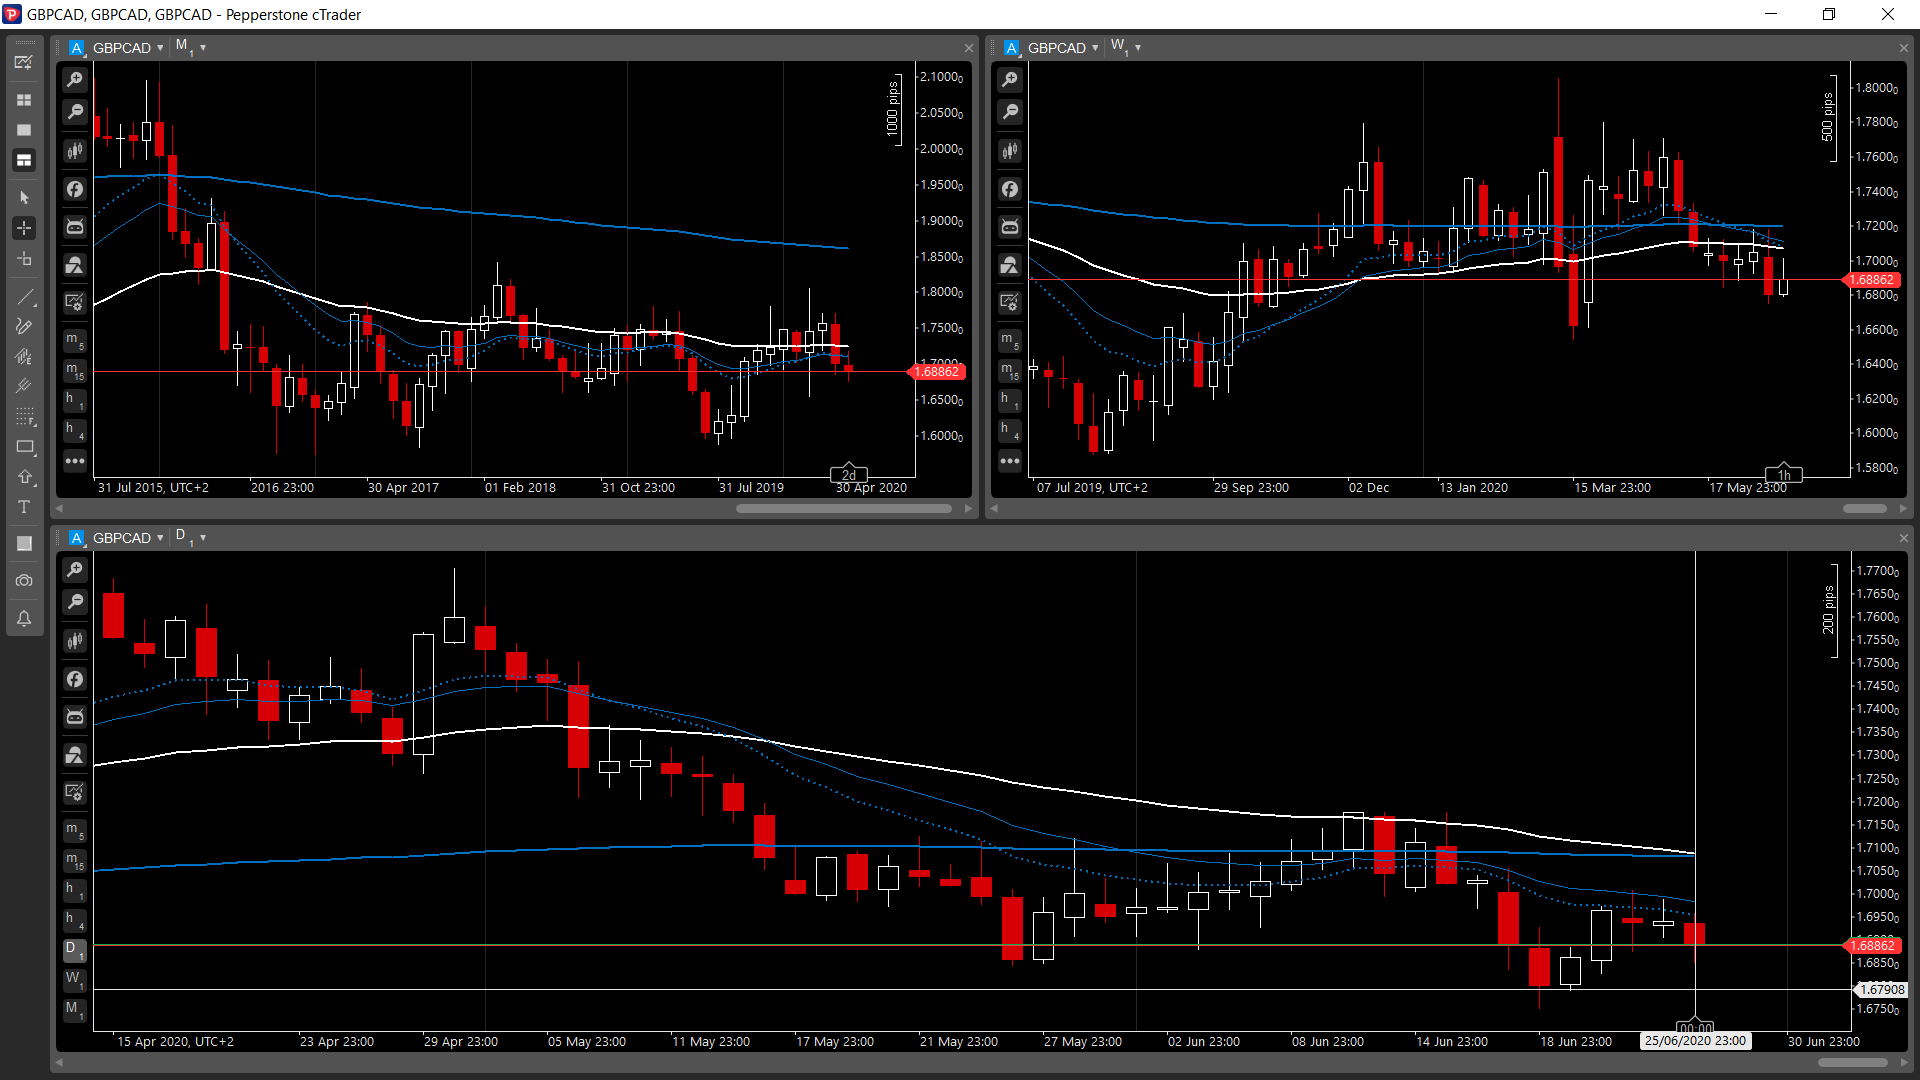Viewport: 1920px width, 1080px height.
Task: Select the arrow pointer cursor tool
Action: [24, 198]
